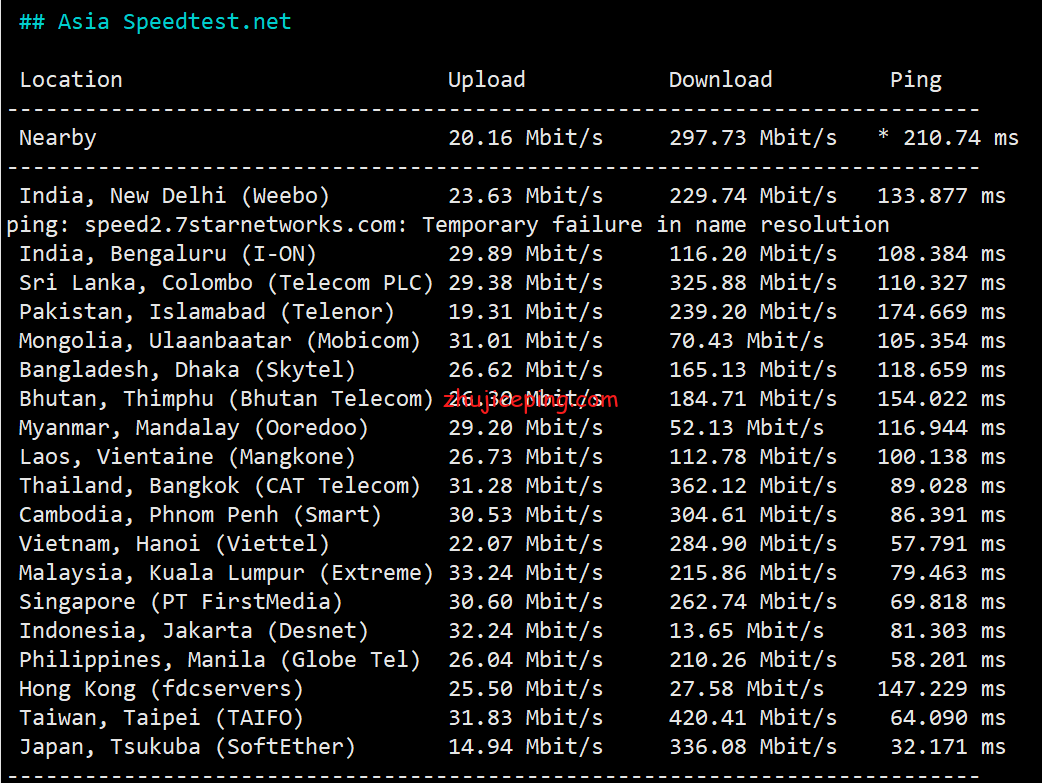Select the India, Bengaluru (I-ON) entry
The height and width of the screenshot is (783, 1042).
pyautogui.click(x=167, y=254)
